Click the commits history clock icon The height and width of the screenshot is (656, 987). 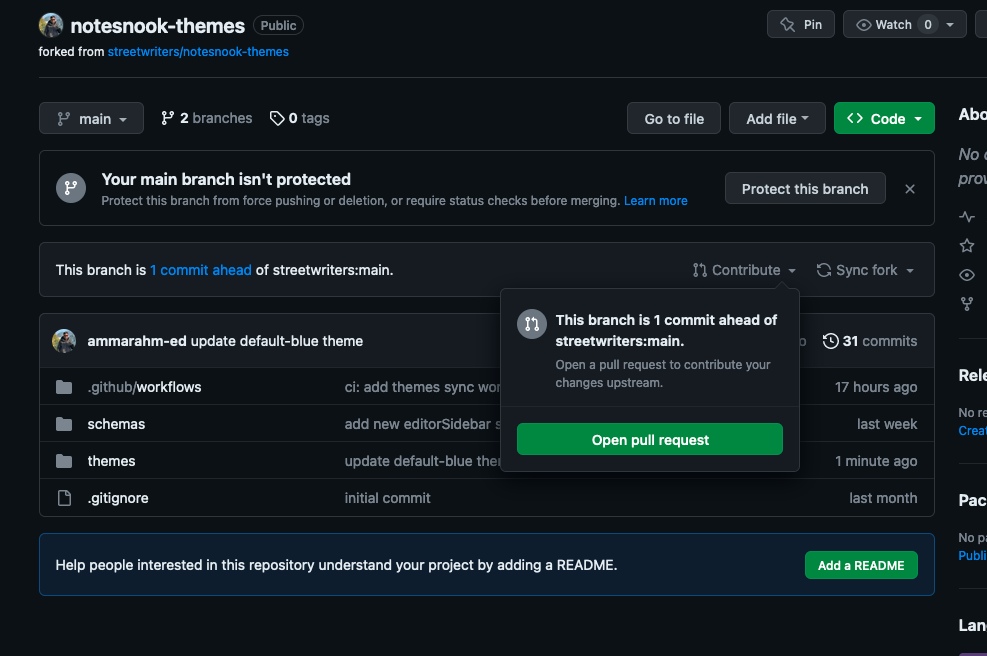coord(830,341)
